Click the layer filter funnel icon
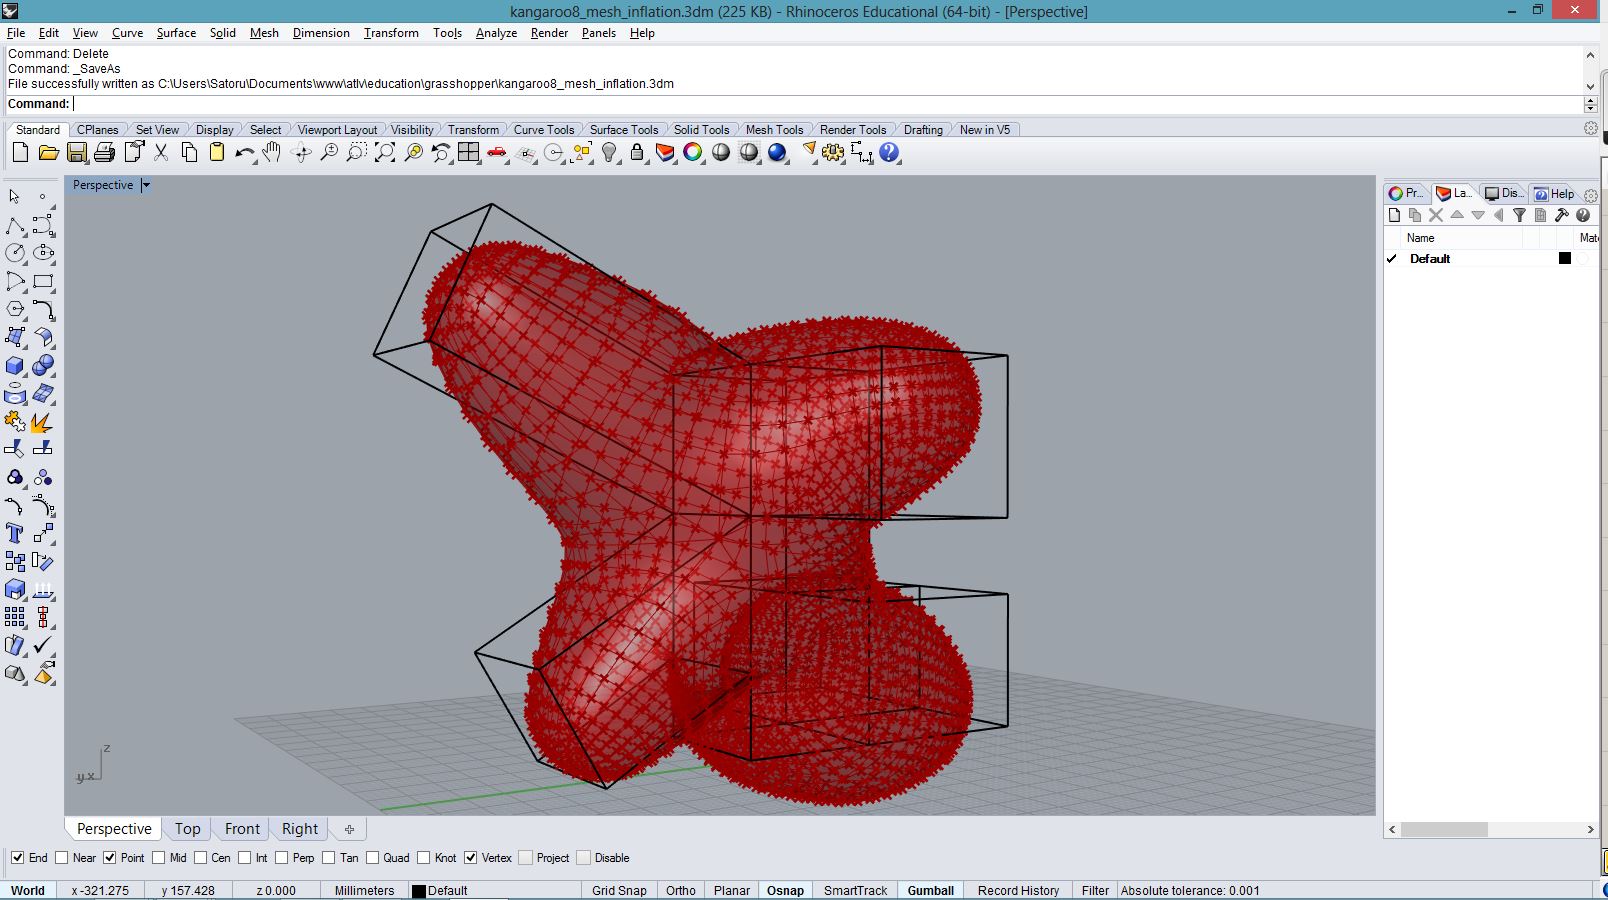Image resolution: width=1608 pixels, height=900 pixels. (x=1519, y=215)
